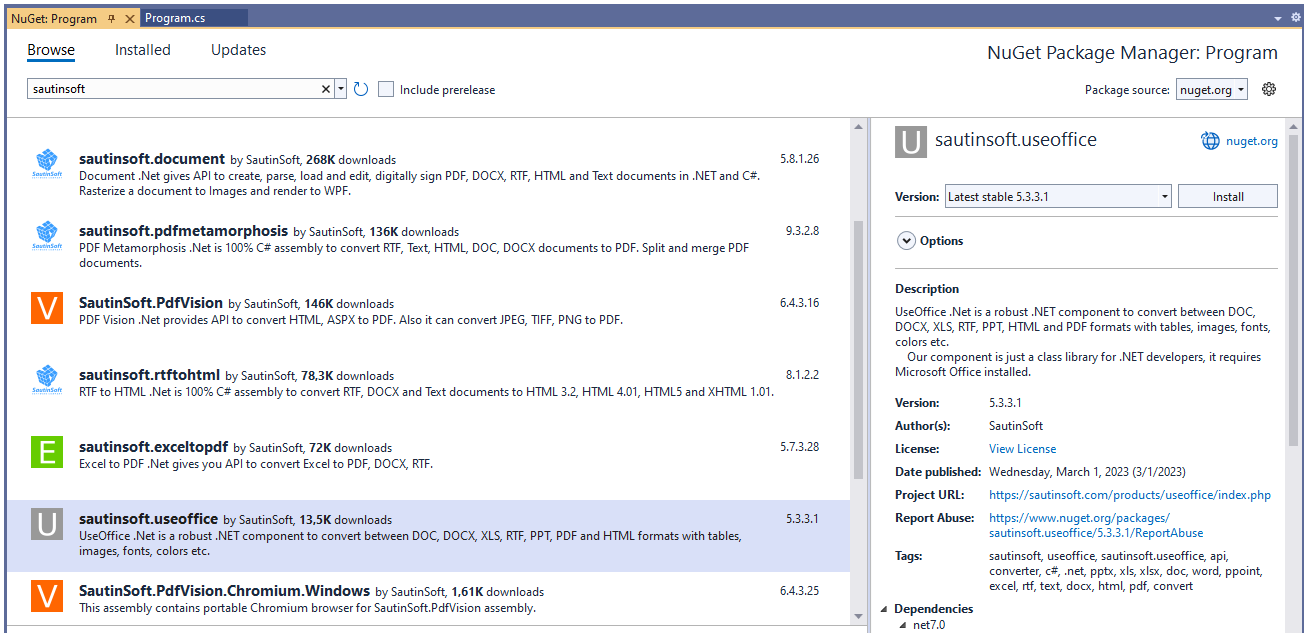
Task: Select the sautinsoft.useoffice U icon
Action: 46,525
